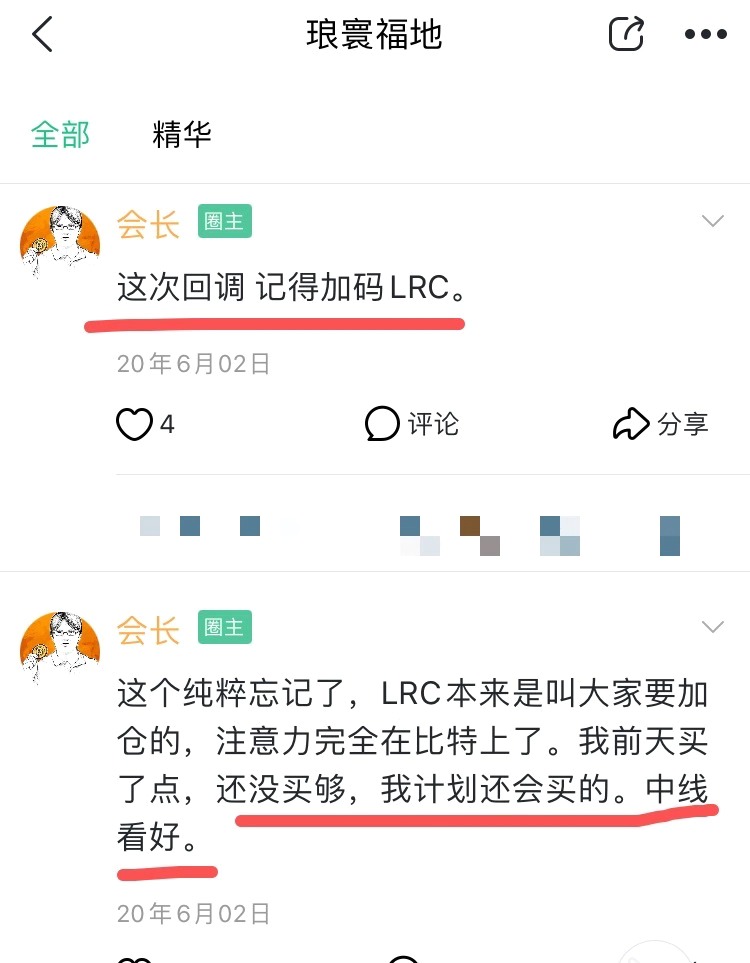Viewport: 750px width, 963px height.
Task: Tap the 圈主 badge on first post
Action: tap(225, 221)
